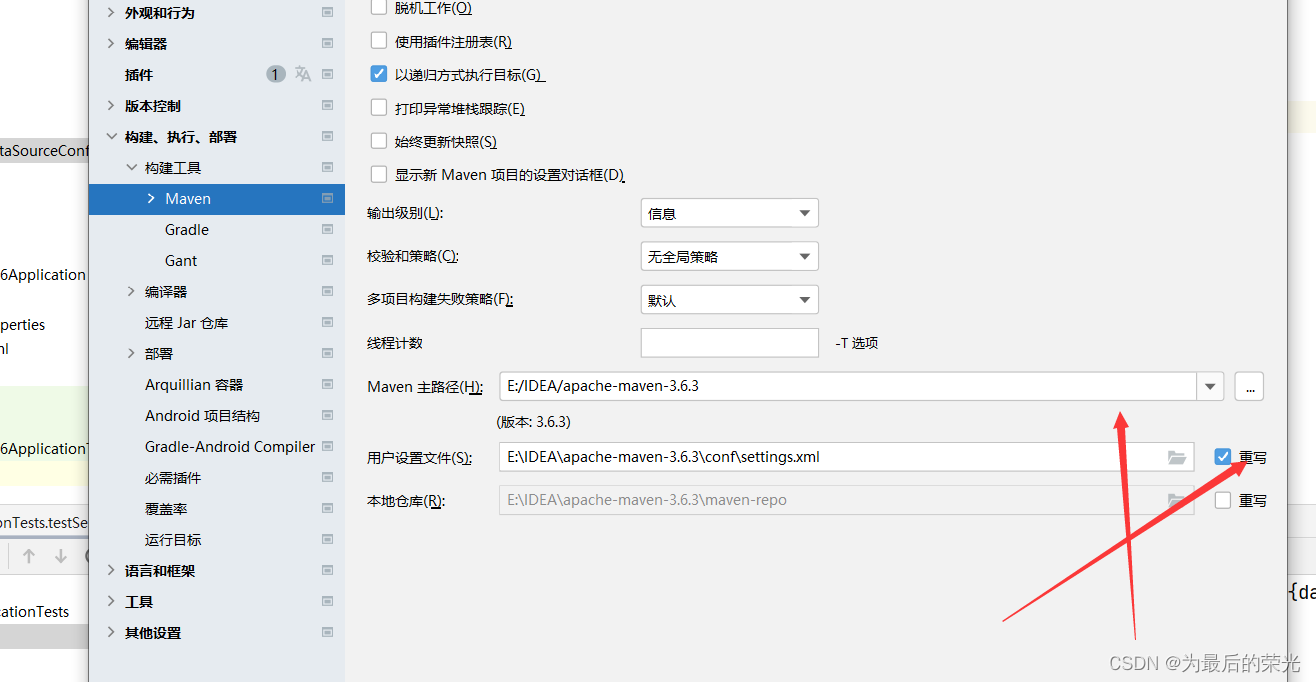
Task: Select Gant under build tools
Action: pyautogui.click(x=181, y=261)
